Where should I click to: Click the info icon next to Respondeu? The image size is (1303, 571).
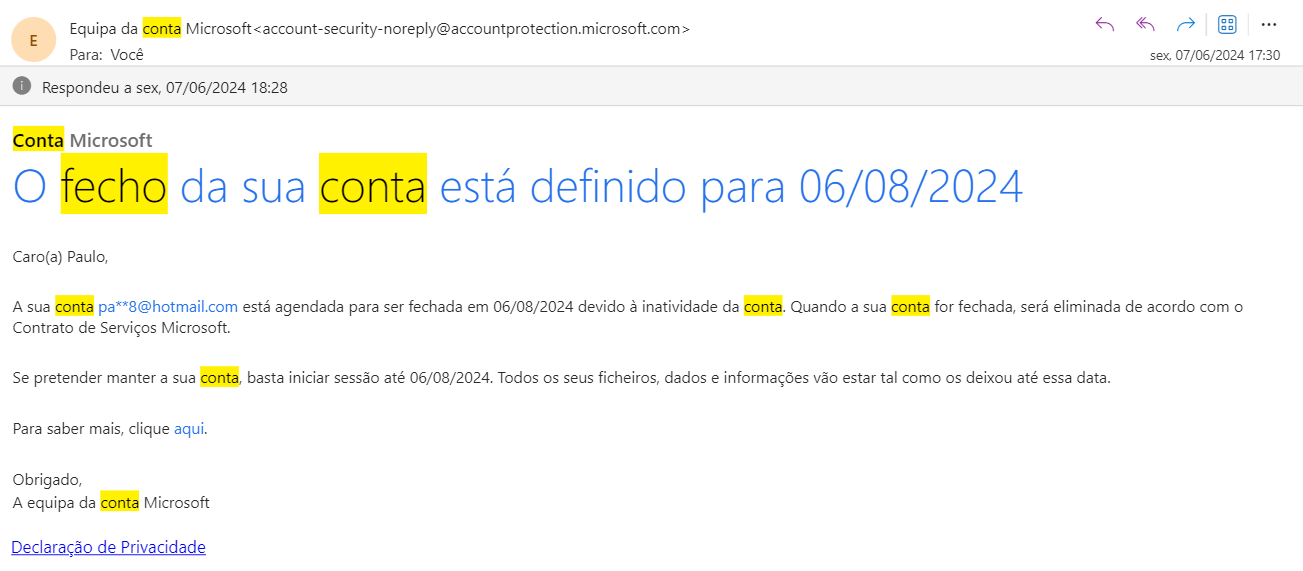(x=22, y=87)
